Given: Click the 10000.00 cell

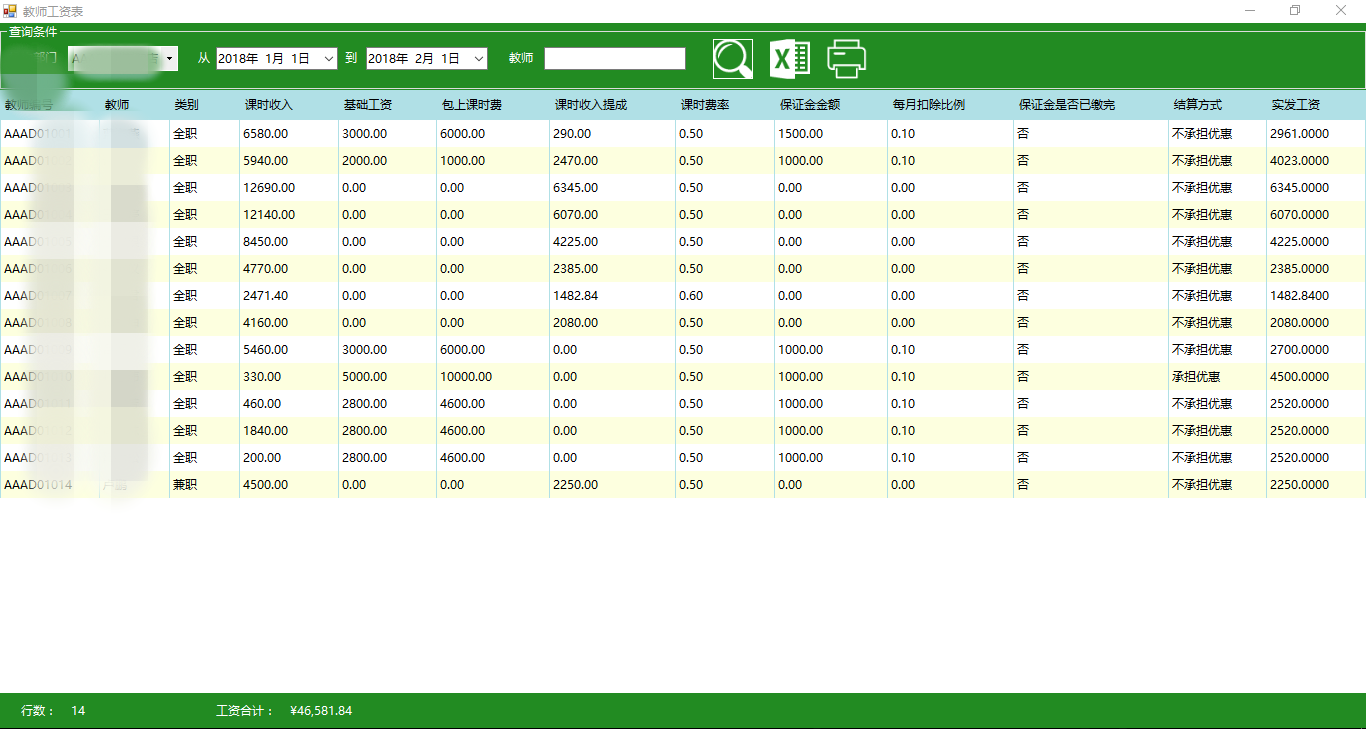Looking at the screenshot, I should (493, 377).
